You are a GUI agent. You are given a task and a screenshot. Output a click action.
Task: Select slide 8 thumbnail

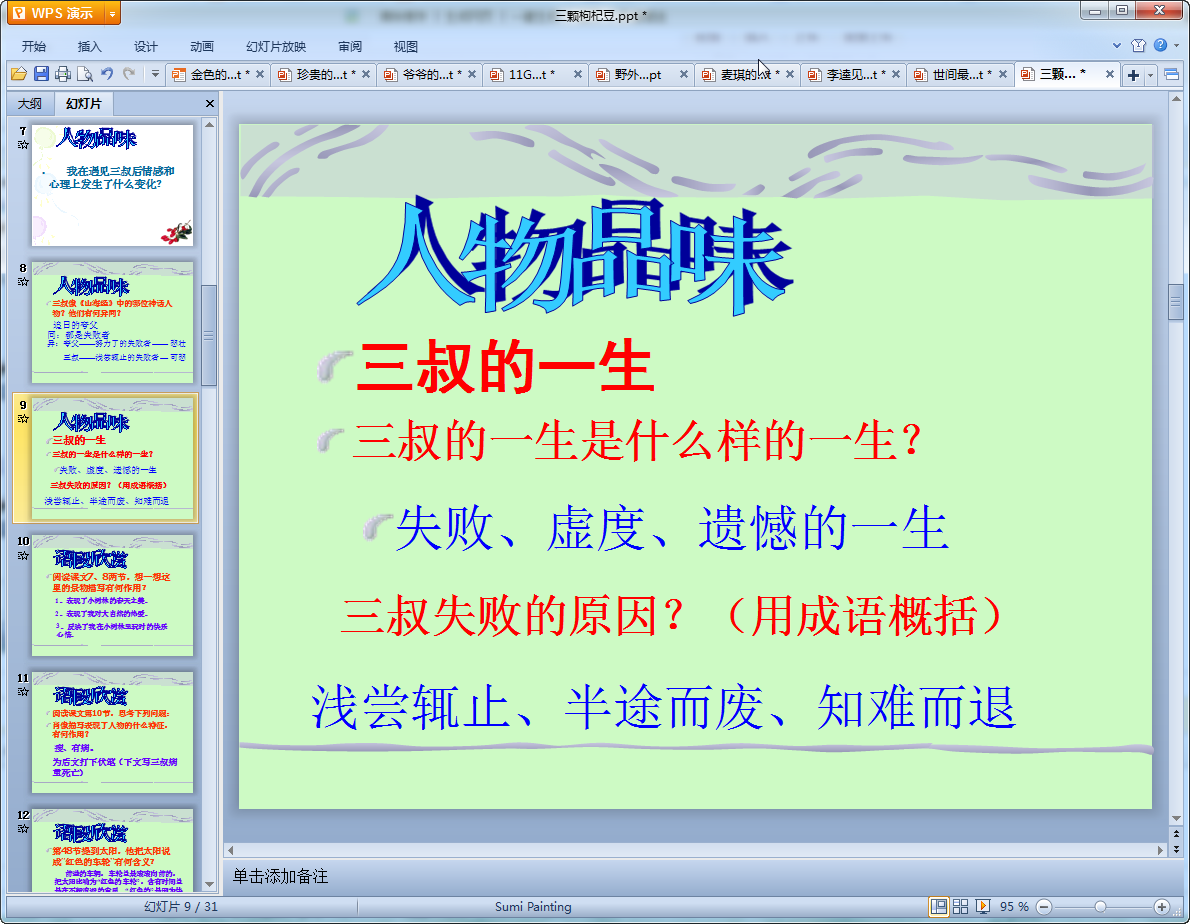(112, 322)
